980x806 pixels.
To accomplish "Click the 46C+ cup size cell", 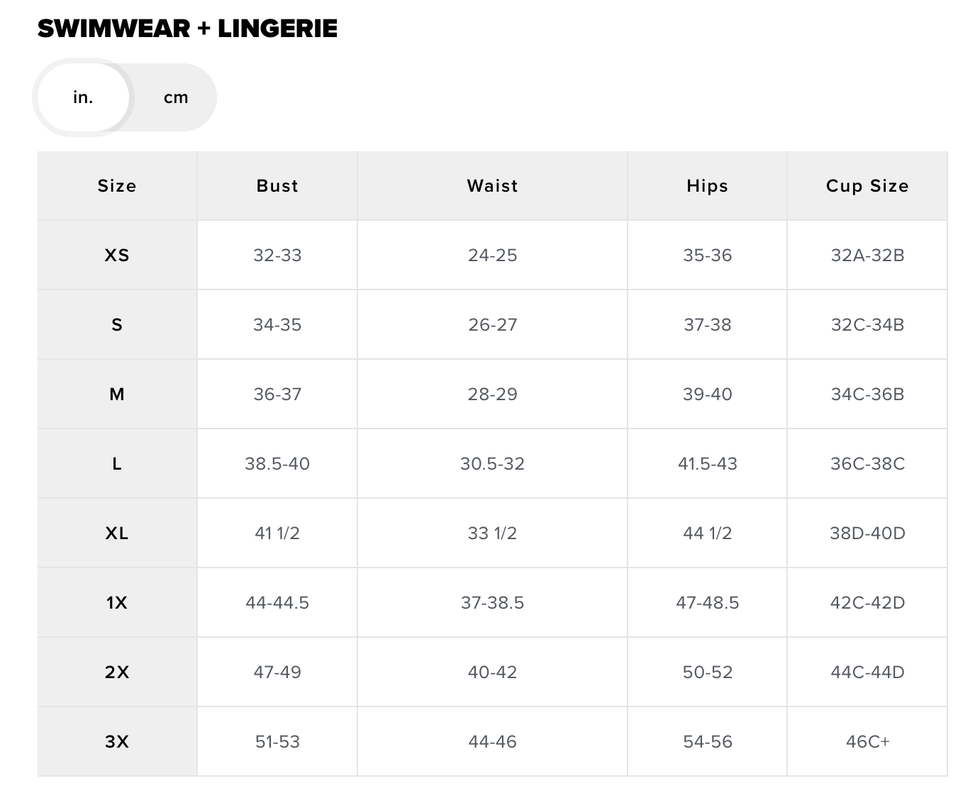I will click(x=867, y=742).
